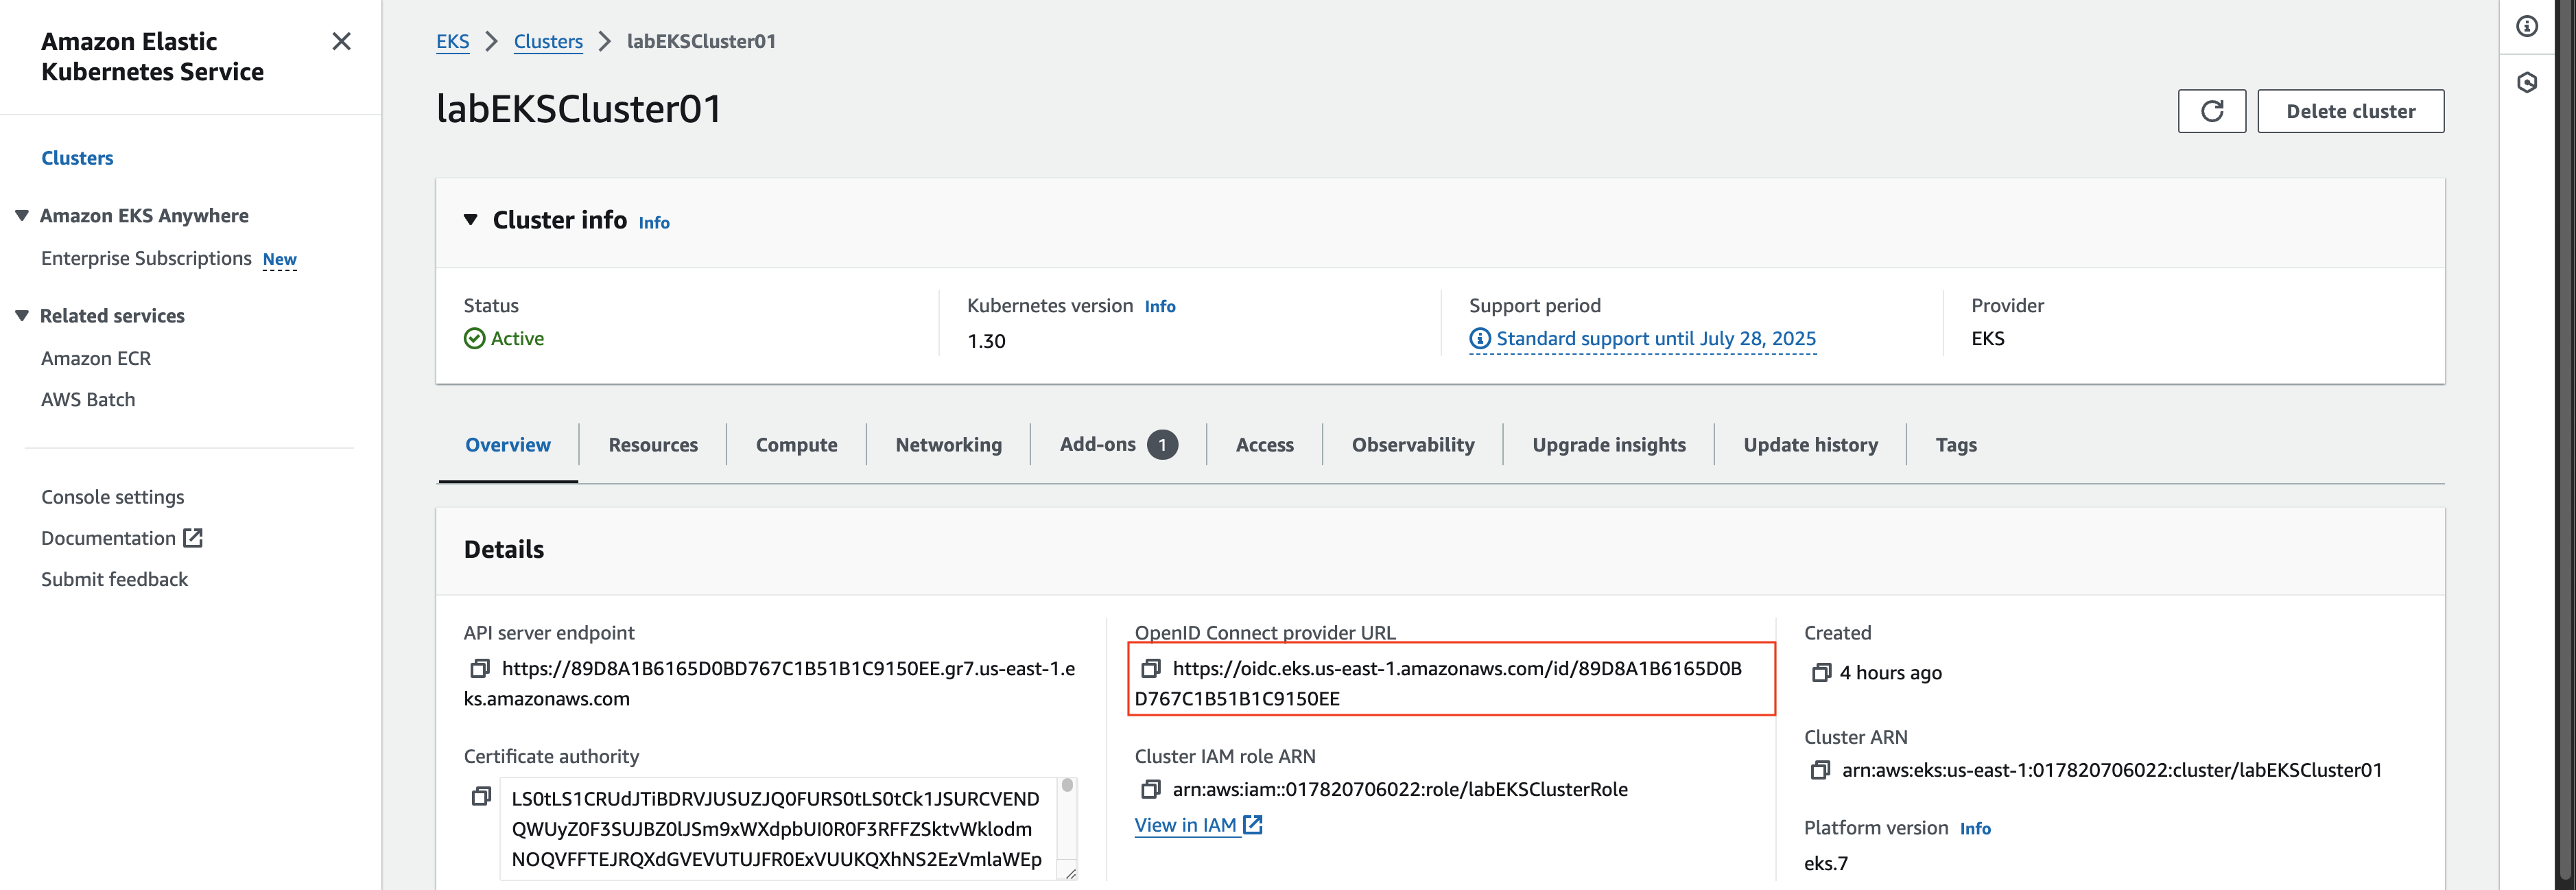Click the Add-ons count badge
This screenshot has width=2576, height=890.
click(x=1162, y=445)
